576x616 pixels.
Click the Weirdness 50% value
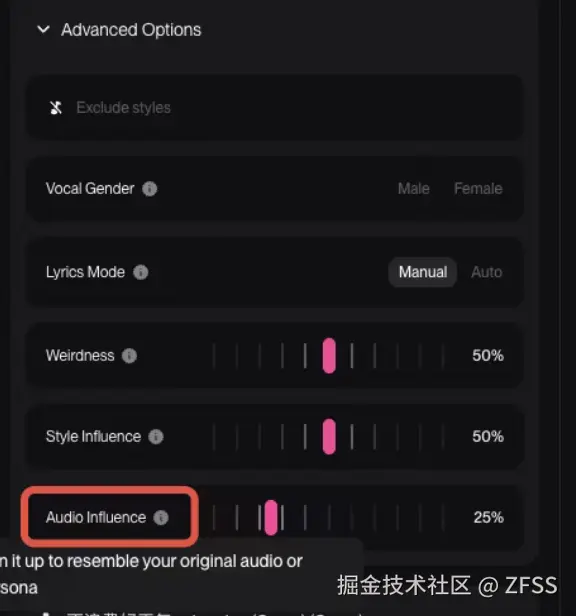tap(488, 356)
